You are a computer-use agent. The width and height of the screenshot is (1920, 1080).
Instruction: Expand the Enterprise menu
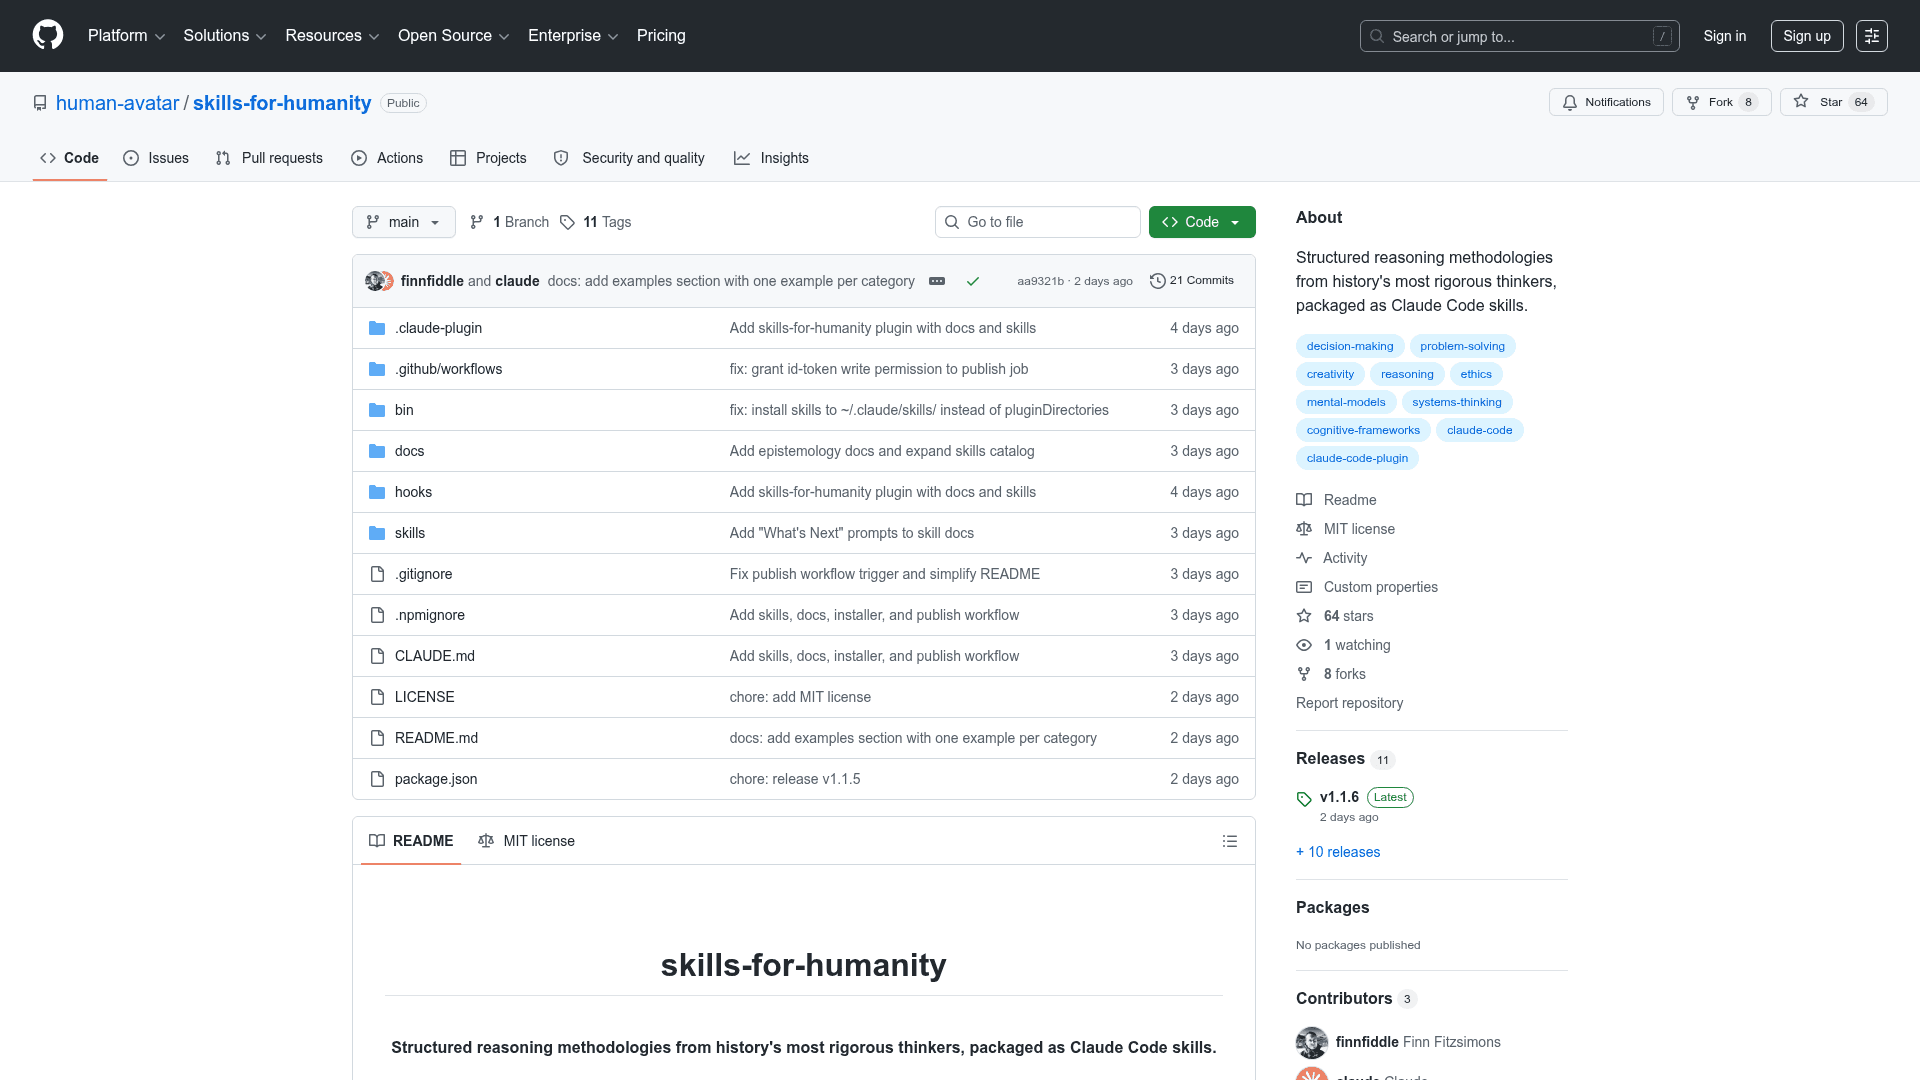tap(573, 36)
